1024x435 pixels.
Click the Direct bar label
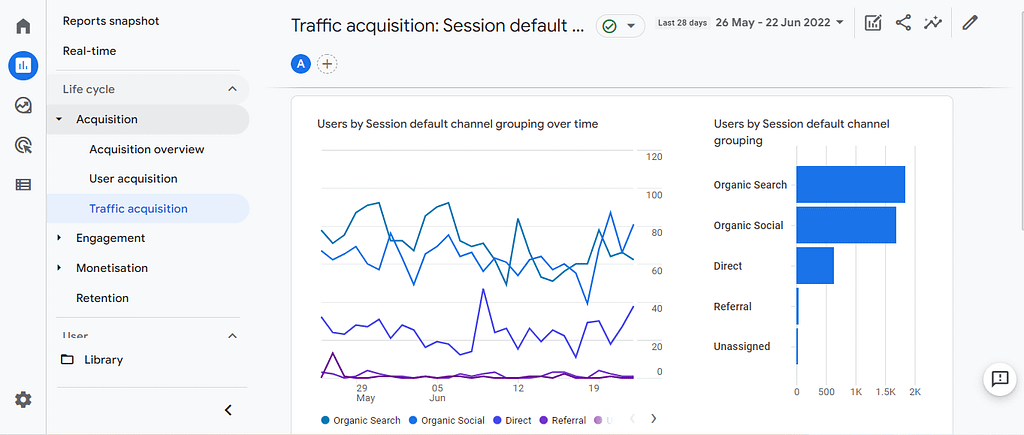(x=728, y=266)
